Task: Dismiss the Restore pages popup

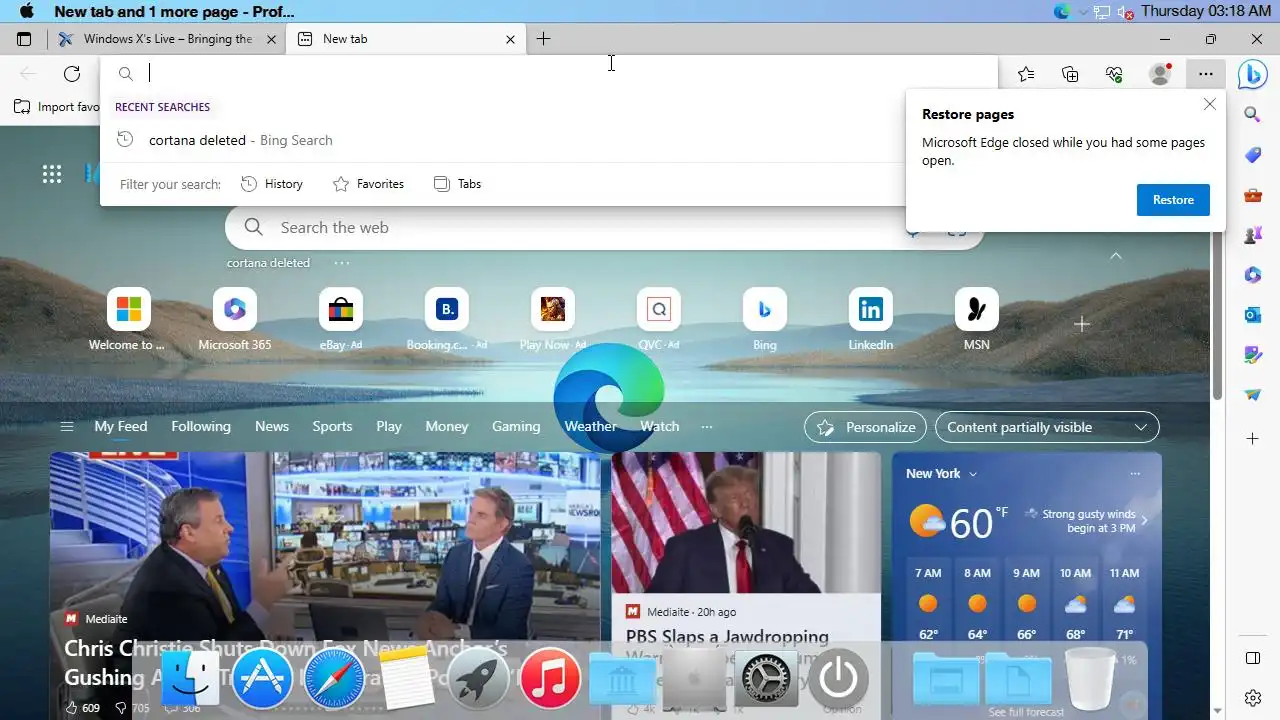Action: (1210, 104)
